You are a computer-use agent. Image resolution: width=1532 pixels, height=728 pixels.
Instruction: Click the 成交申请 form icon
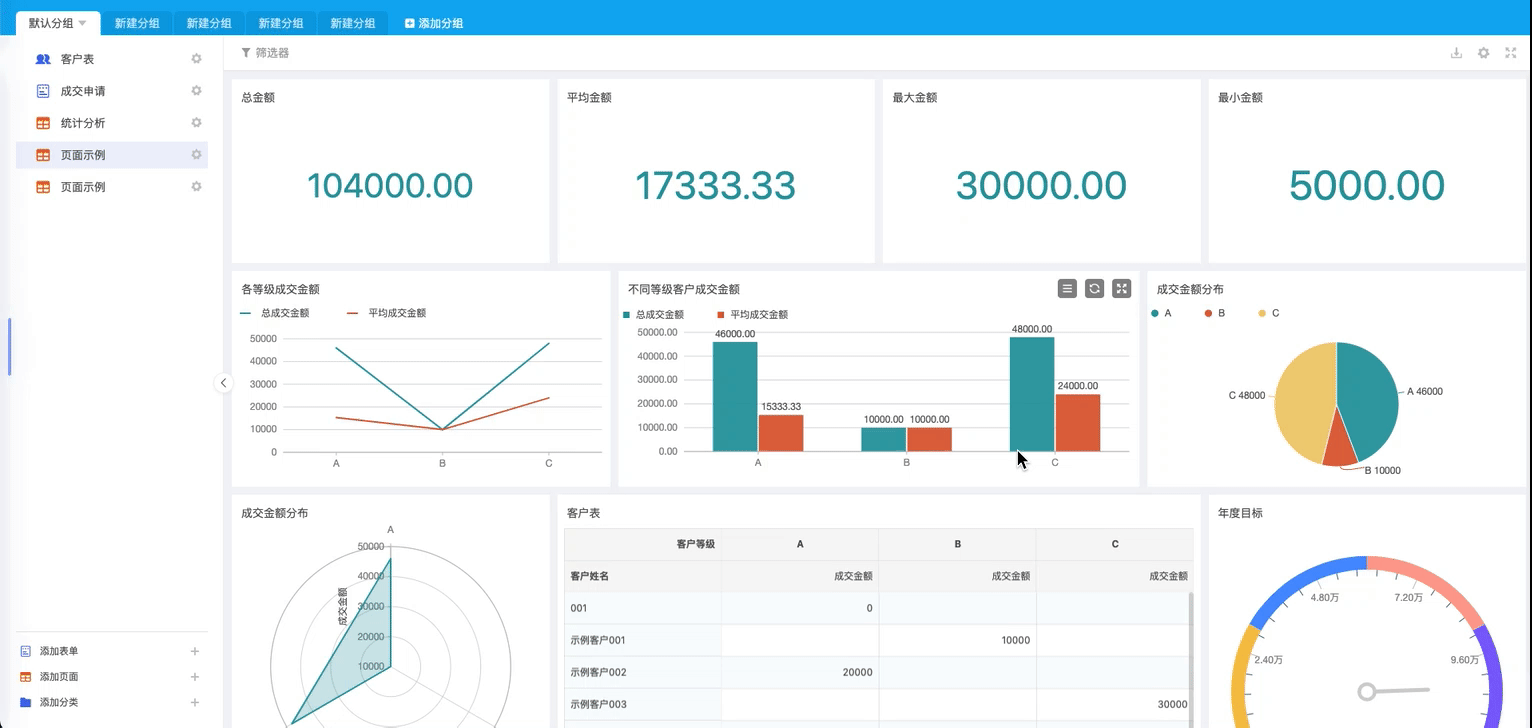click(x=43, y=91)
